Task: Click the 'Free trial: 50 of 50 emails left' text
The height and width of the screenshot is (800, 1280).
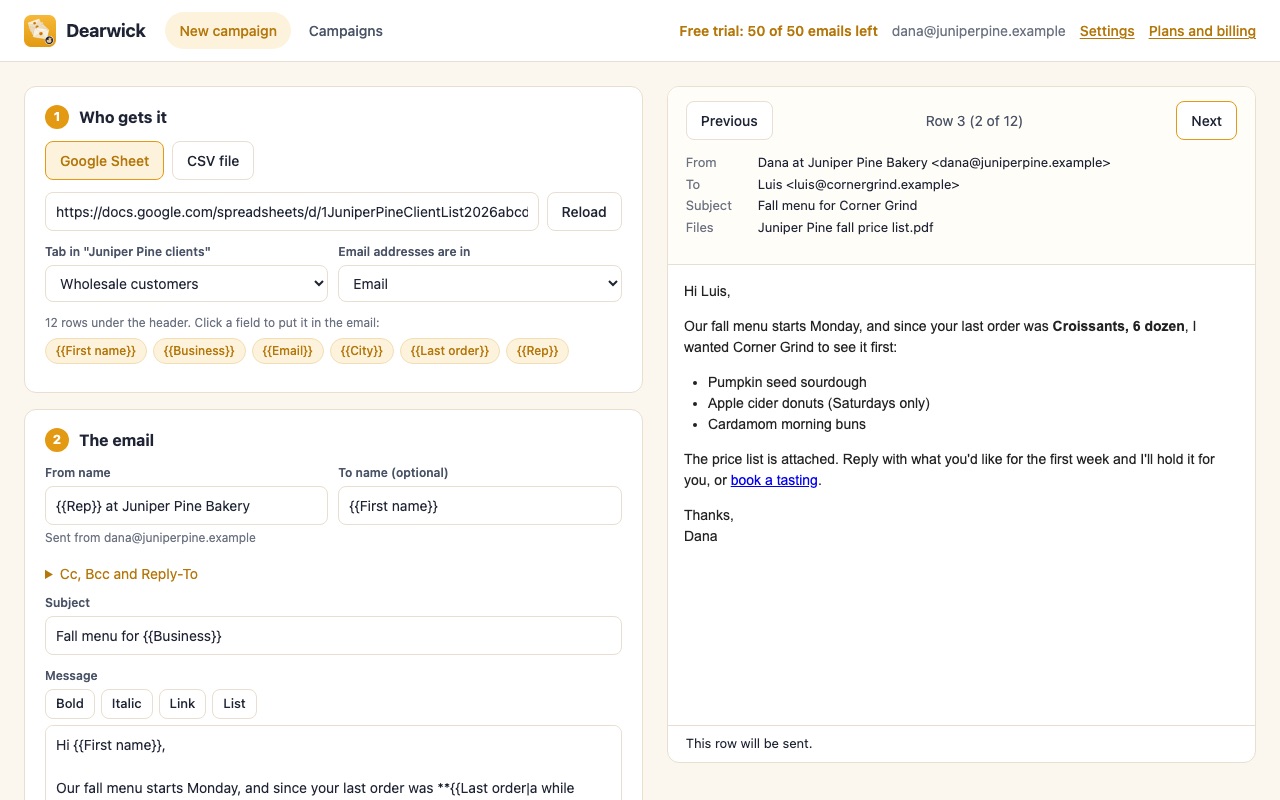Action: coord(778,31)
